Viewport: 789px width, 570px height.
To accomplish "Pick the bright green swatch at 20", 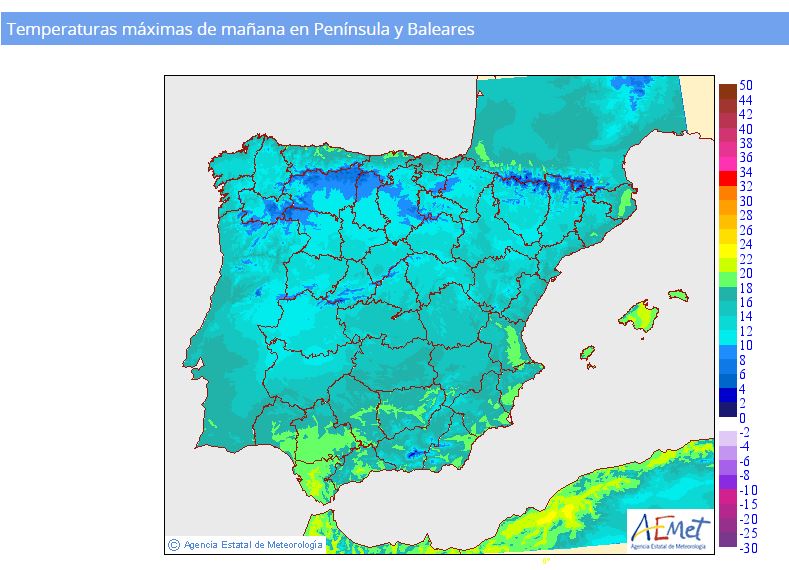I will 727,279.
